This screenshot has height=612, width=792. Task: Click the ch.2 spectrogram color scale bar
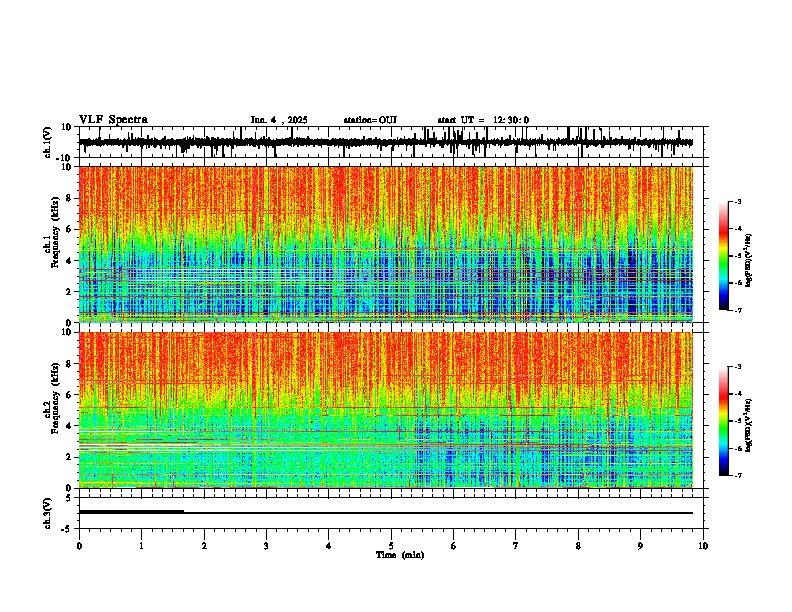tap(723, 421)
